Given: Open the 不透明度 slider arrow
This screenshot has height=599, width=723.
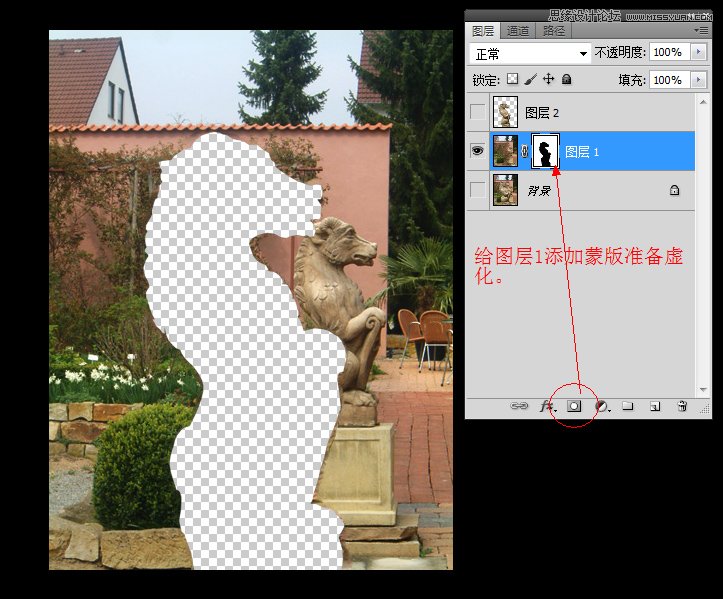Looking at the screenshot, I should [698, 52].
